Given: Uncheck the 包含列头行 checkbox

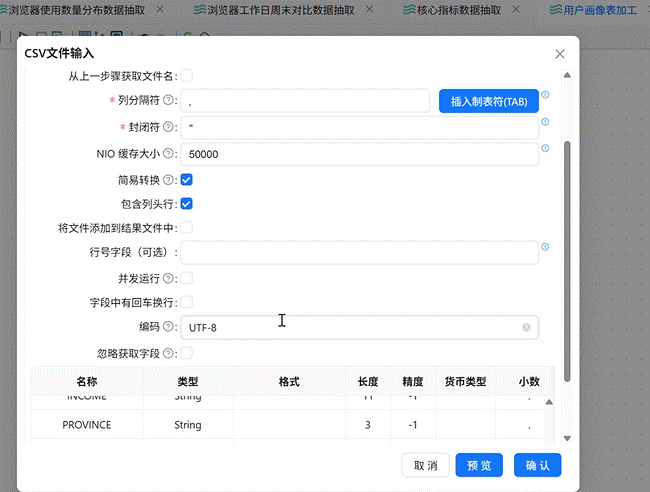Looking at the screenshot, I should (x=187, y=204).
